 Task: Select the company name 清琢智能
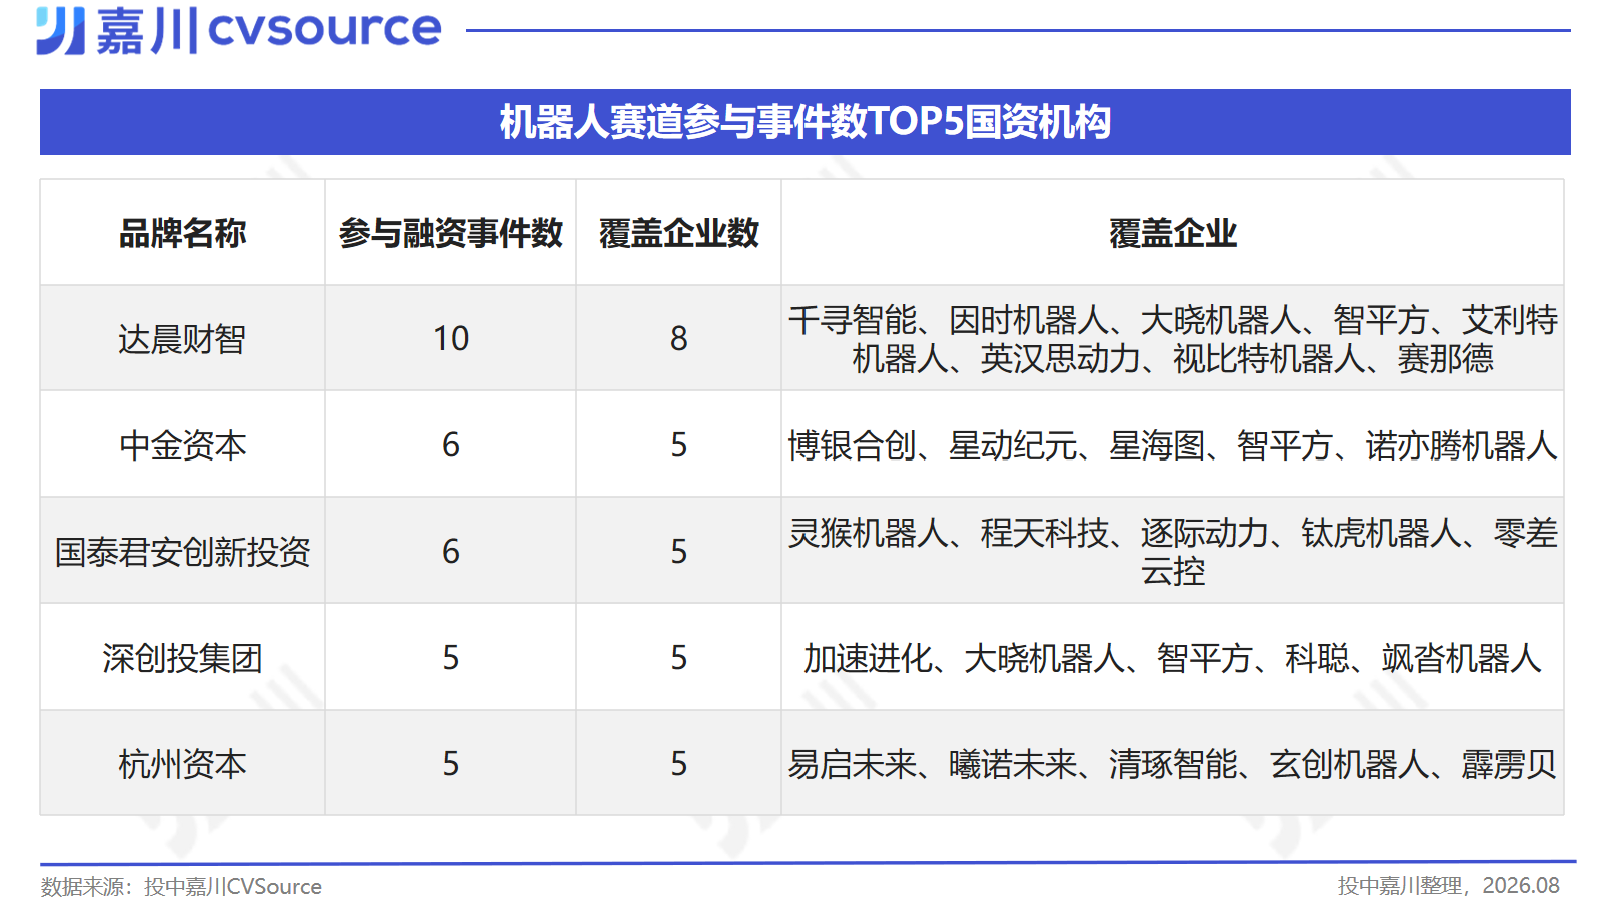coord(1173,764)
